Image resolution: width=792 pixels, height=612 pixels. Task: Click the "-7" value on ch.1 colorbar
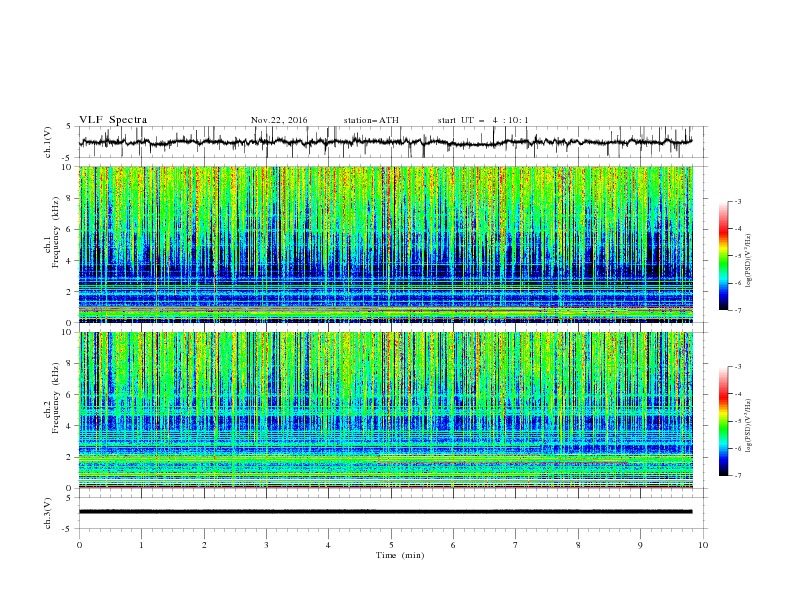(738, 310)
